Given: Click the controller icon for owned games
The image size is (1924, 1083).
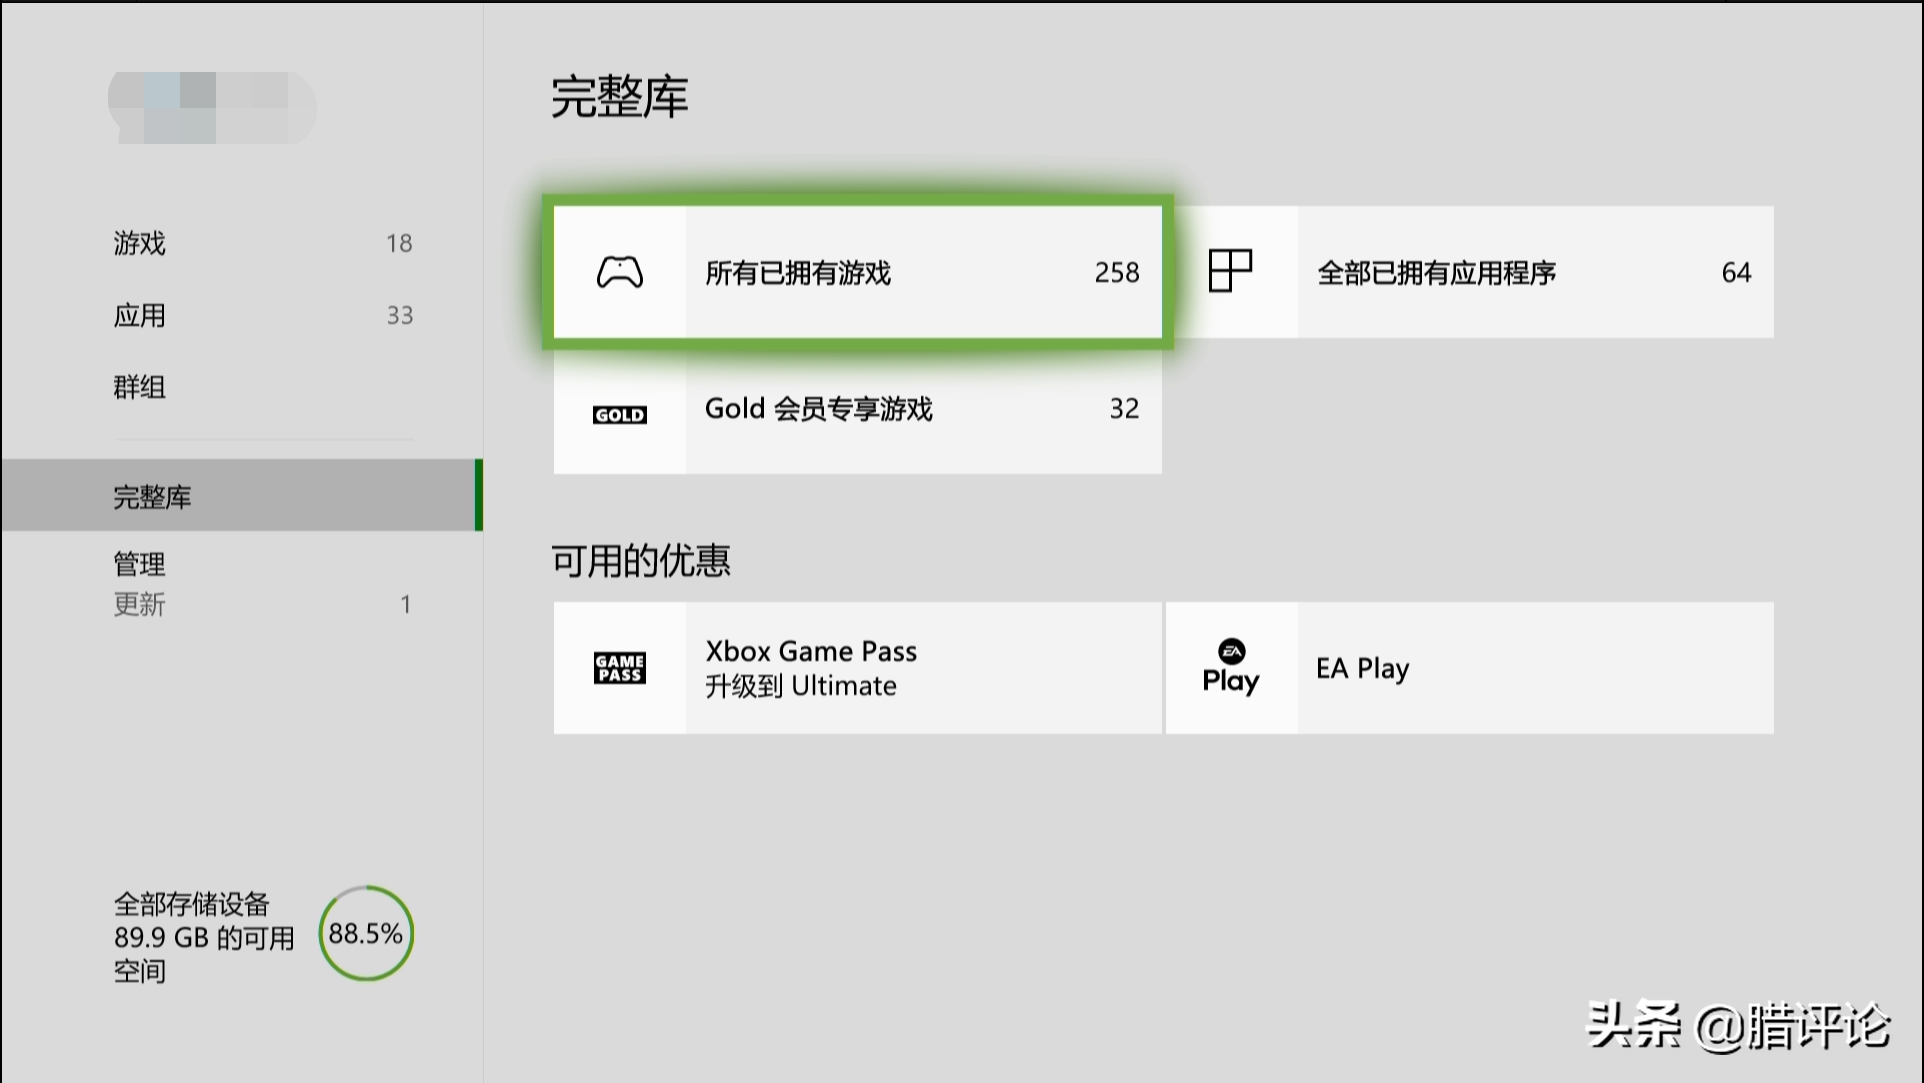Looking at the screenshot, I should (x=620, y=272).
